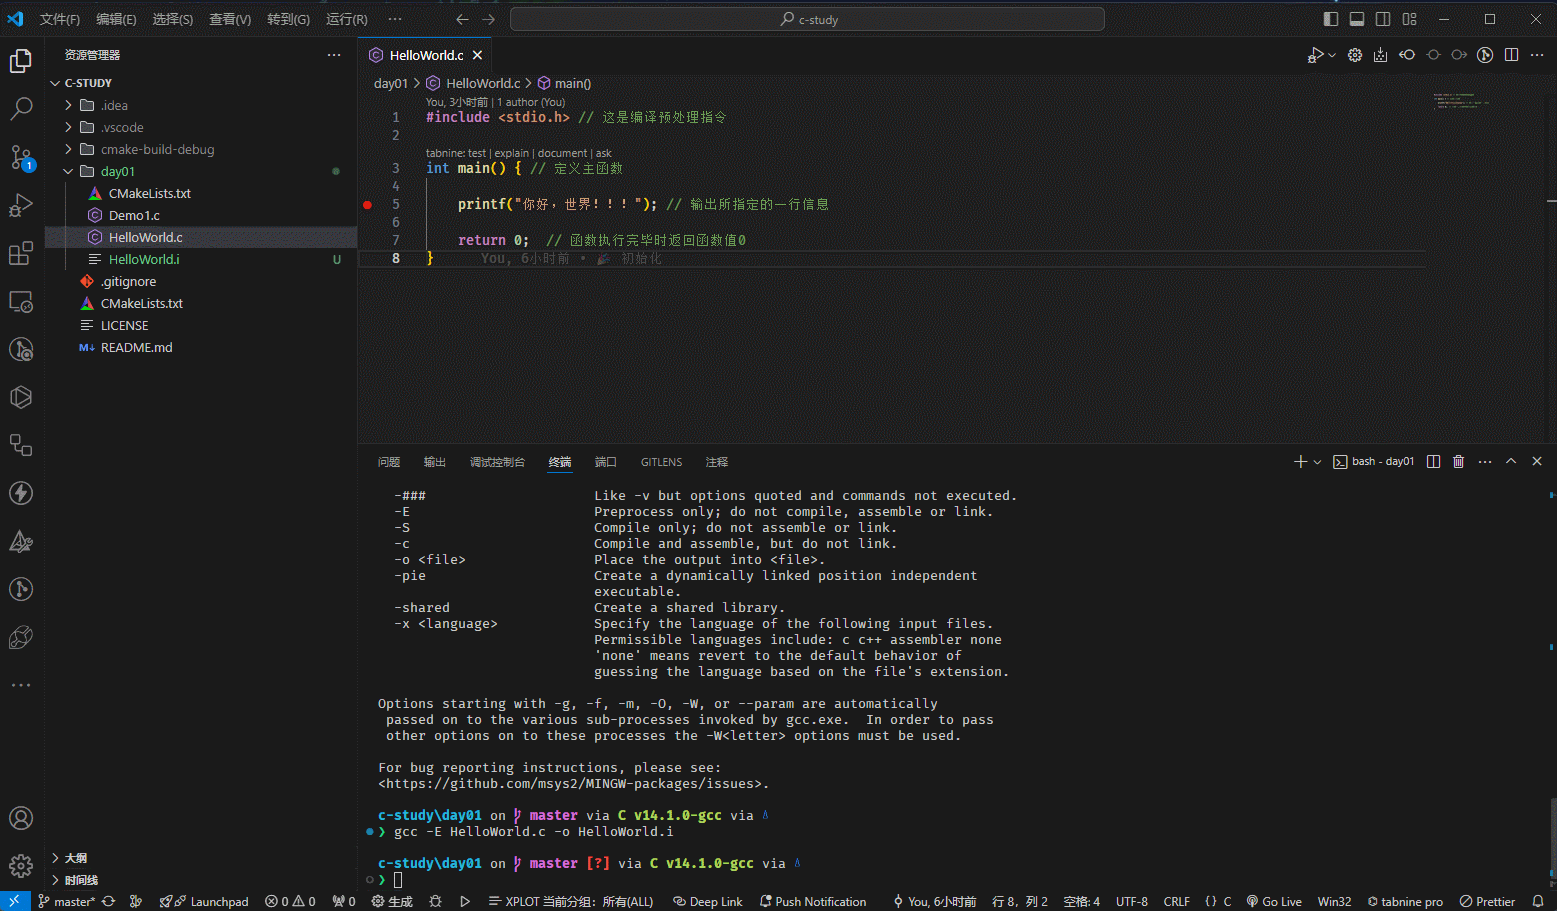Screen dimensions: 1557x911
Task: Open the Extensions view
Action: pos(21,254)
